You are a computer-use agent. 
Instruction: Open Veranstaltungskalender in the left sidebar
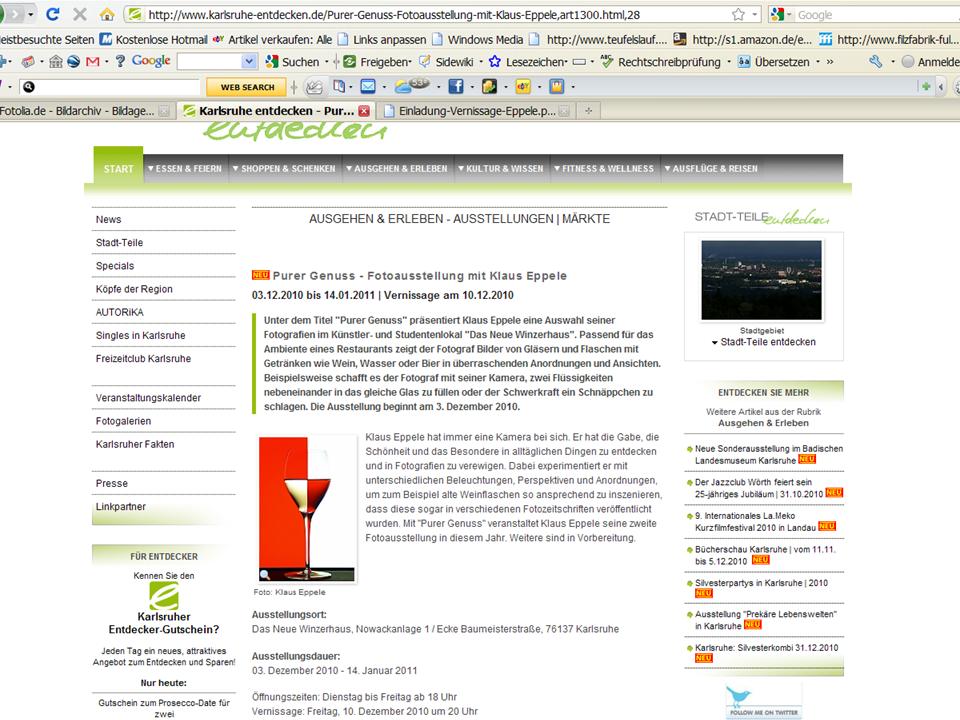pos(148,398)
